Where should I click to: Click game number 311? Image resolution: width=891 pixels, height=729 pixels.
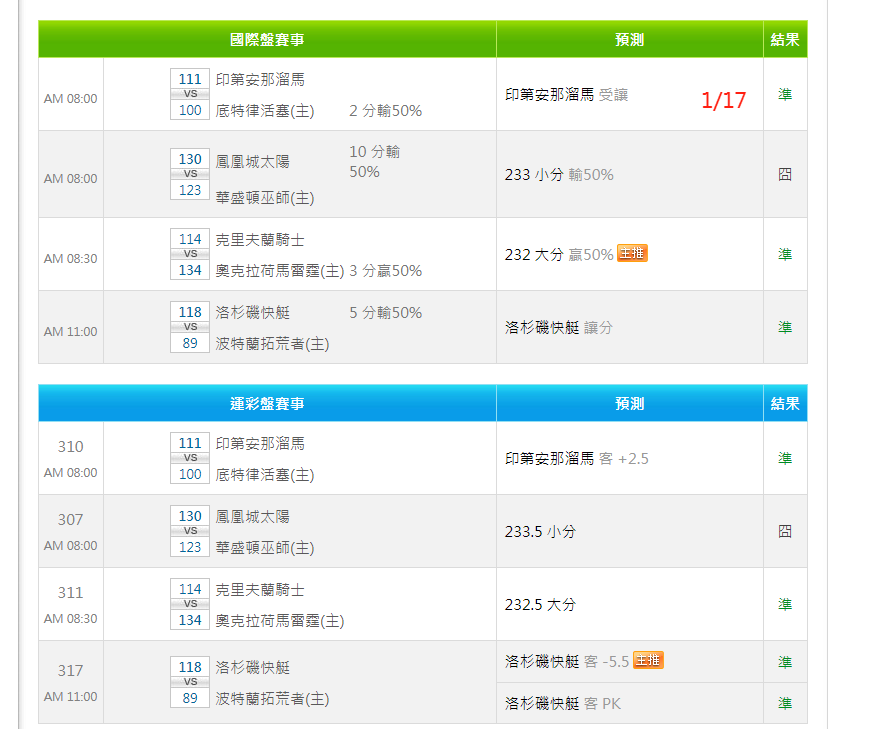click(70, 593)
